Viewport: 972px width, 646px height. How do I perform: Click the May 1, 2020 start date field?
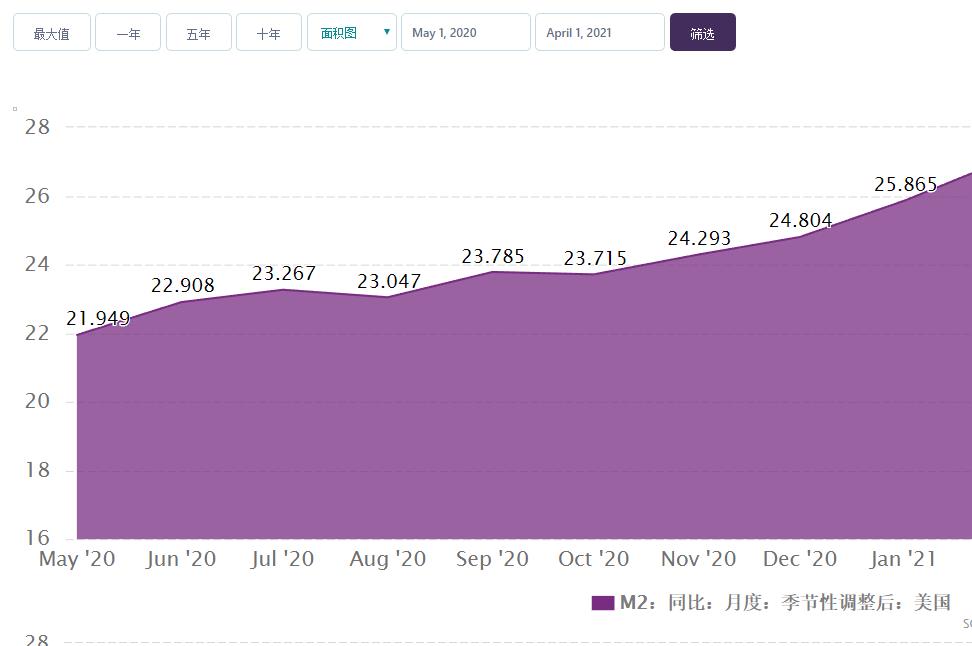(x=466, y=32)
